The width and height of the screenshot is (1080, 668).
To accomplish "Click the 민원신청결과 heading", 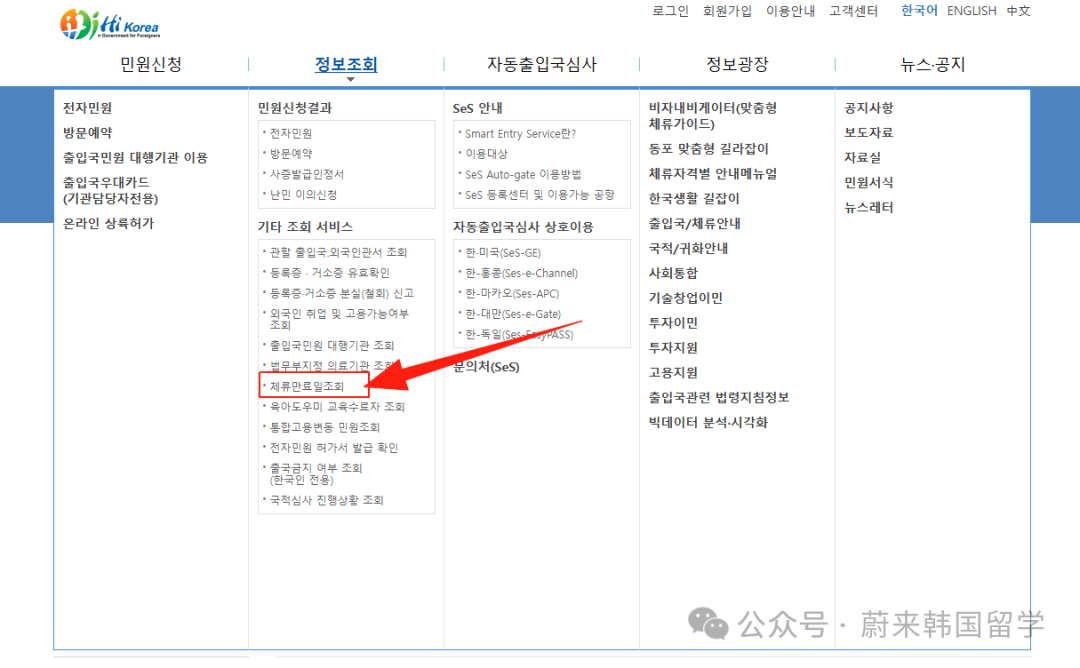I will point(295,108).
